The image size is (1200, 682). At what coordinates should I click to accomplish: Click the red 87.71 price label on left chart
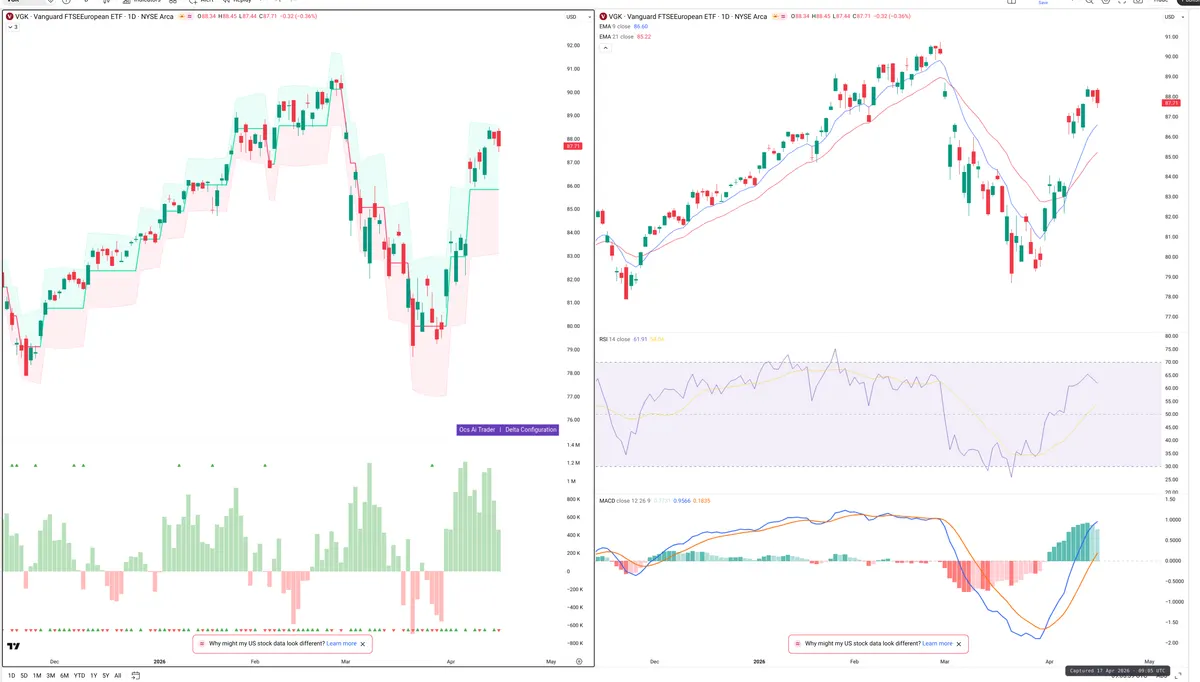(x=574, y=146)
